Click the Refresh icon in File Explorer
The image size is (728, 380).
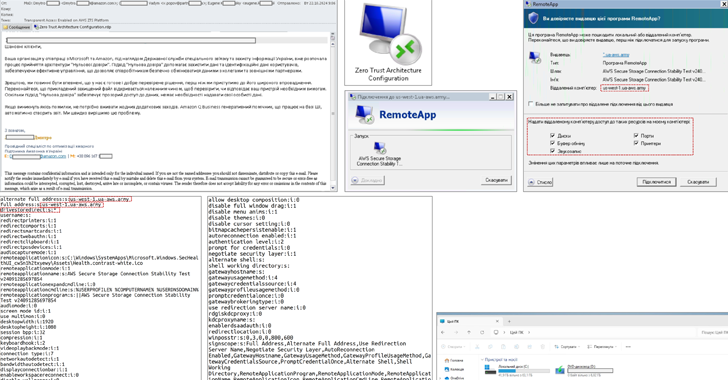click(482, 333)
